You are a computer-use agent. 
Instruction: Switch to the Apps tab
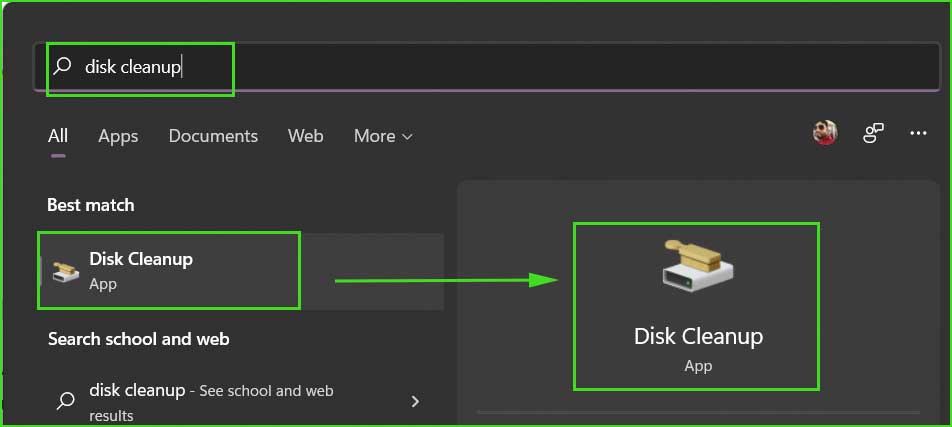118,136
